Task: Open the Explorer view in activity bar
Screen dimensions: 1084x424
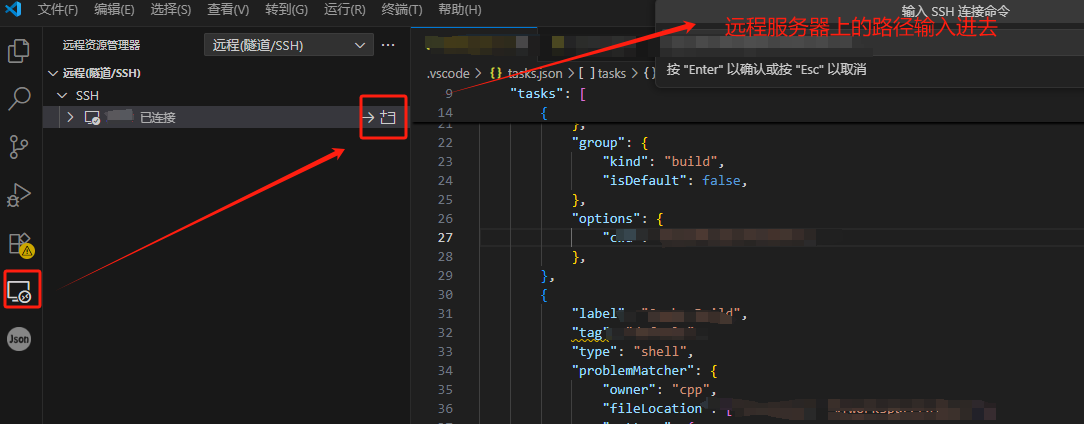Action: [19, 52]
